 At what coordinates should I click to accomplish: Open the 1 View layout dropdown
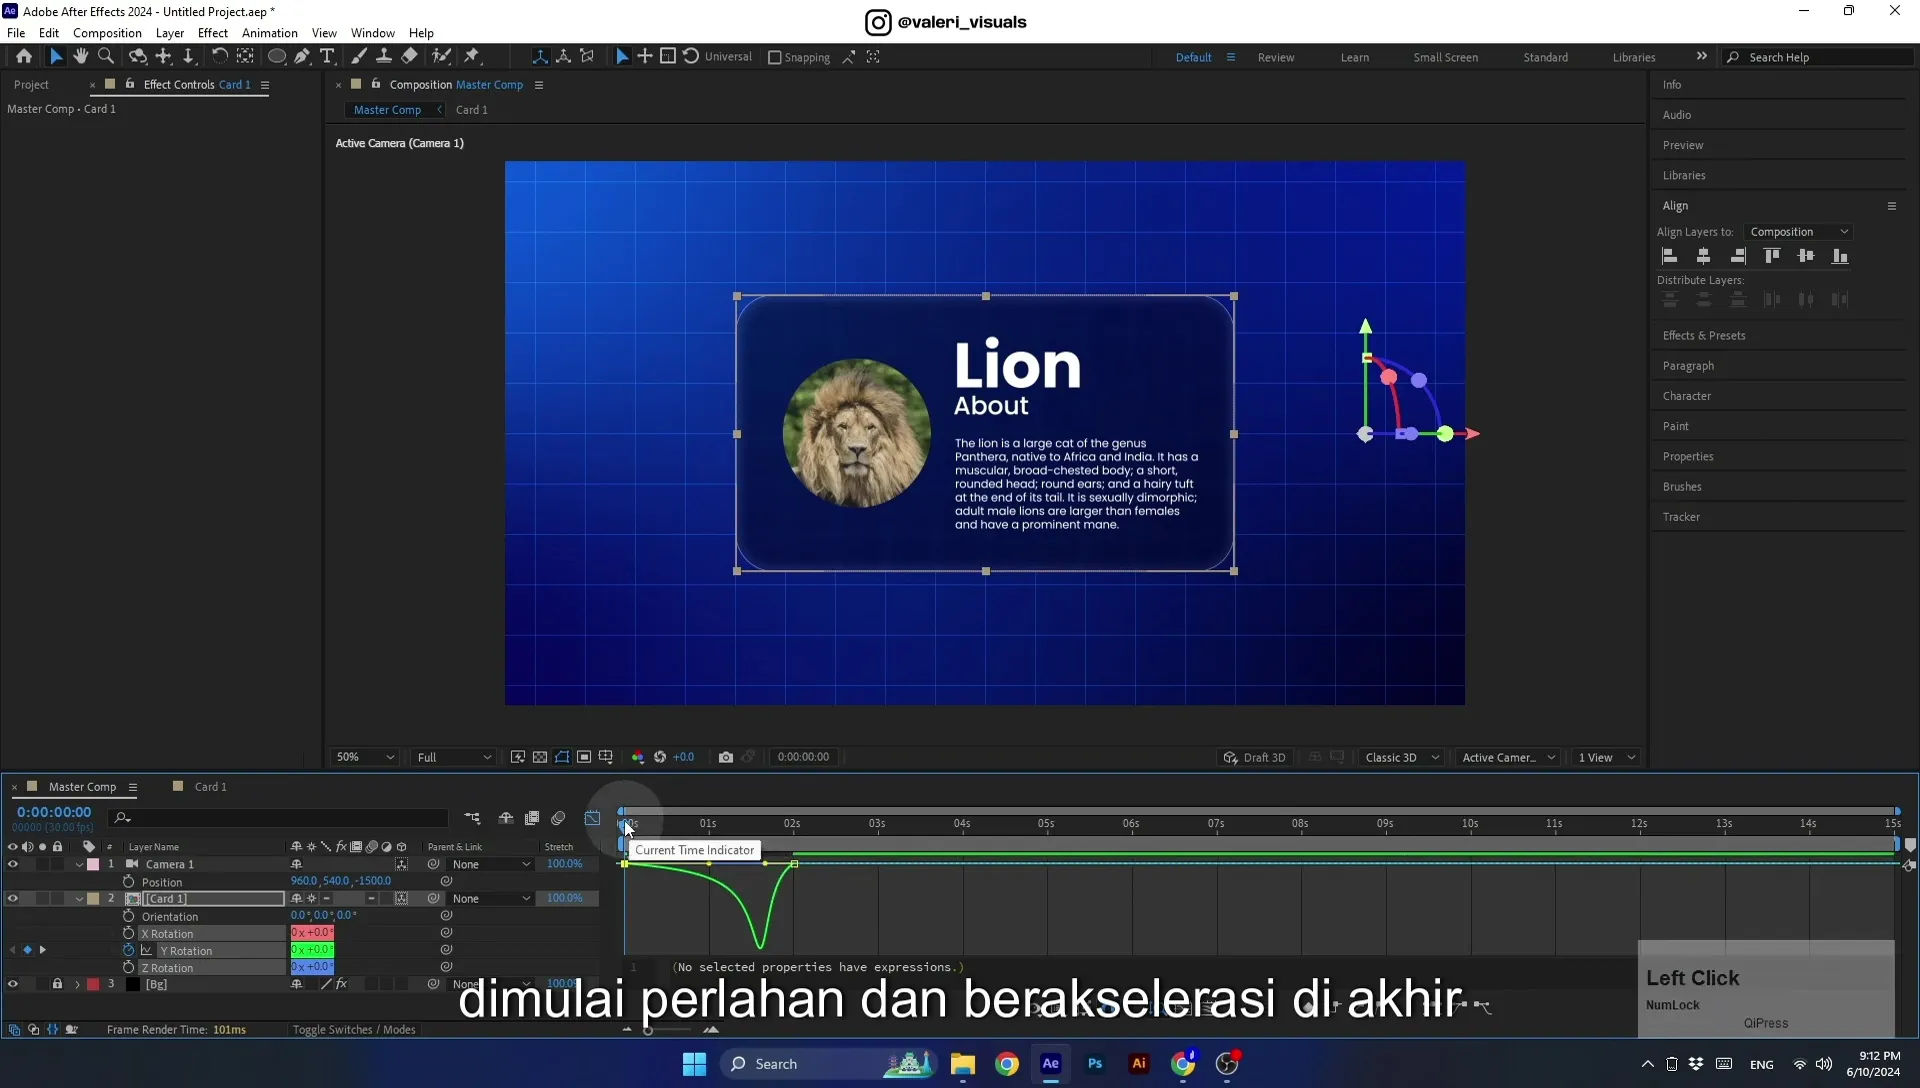pyautogui.click(x=1606, y=757)
